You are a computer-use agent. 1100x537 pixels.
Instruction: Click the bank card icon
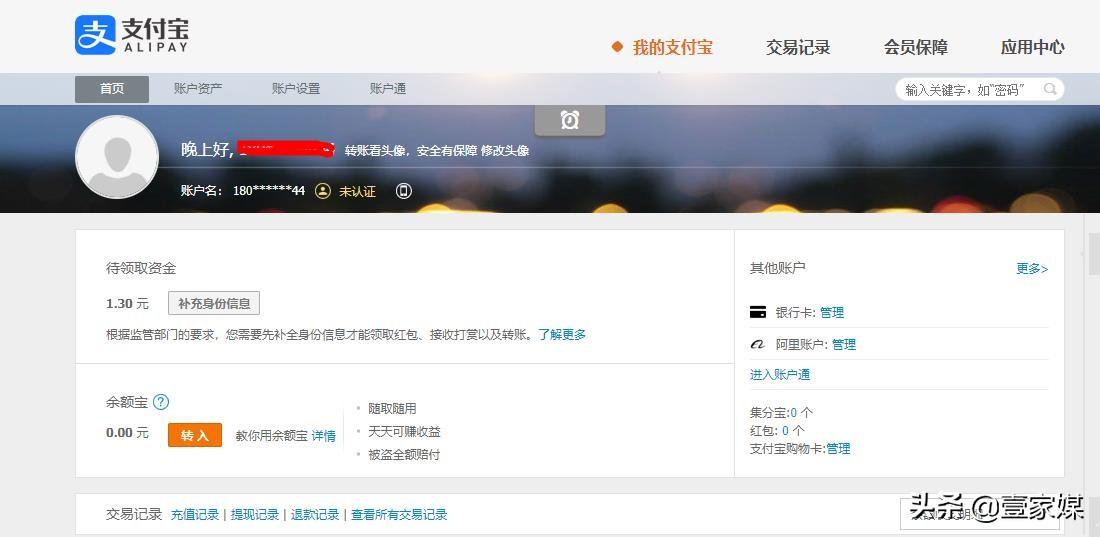tap(758, 312)
